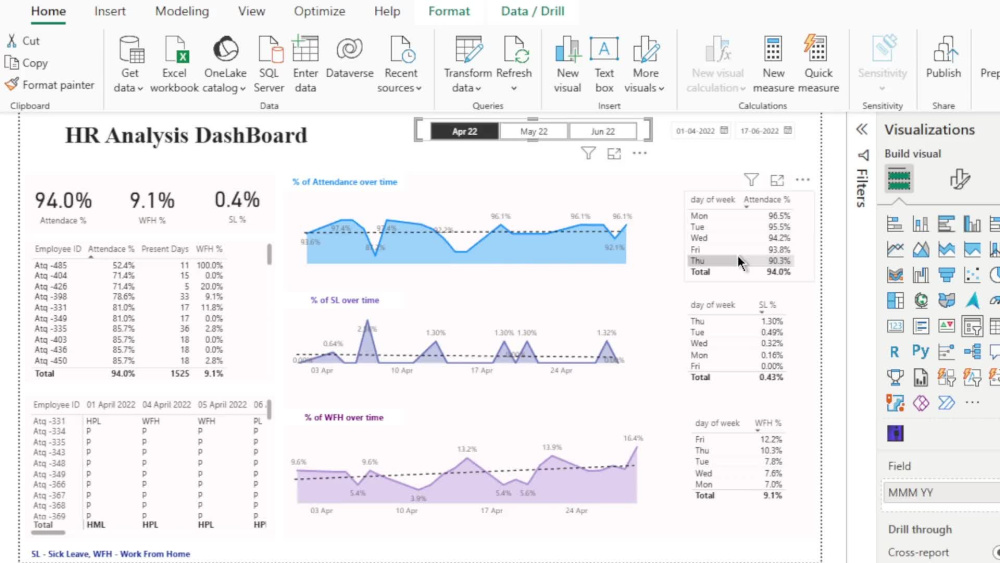Open More options for the month slicer
Viewport: 1000px width, 563px height.
pyautogui.click(x=640, y=153)
